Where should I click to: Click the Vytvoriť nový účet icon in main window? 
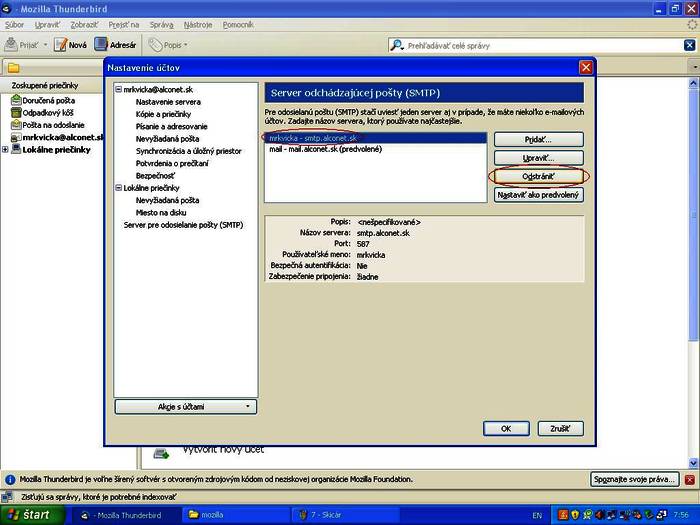(x=161, y=454)
